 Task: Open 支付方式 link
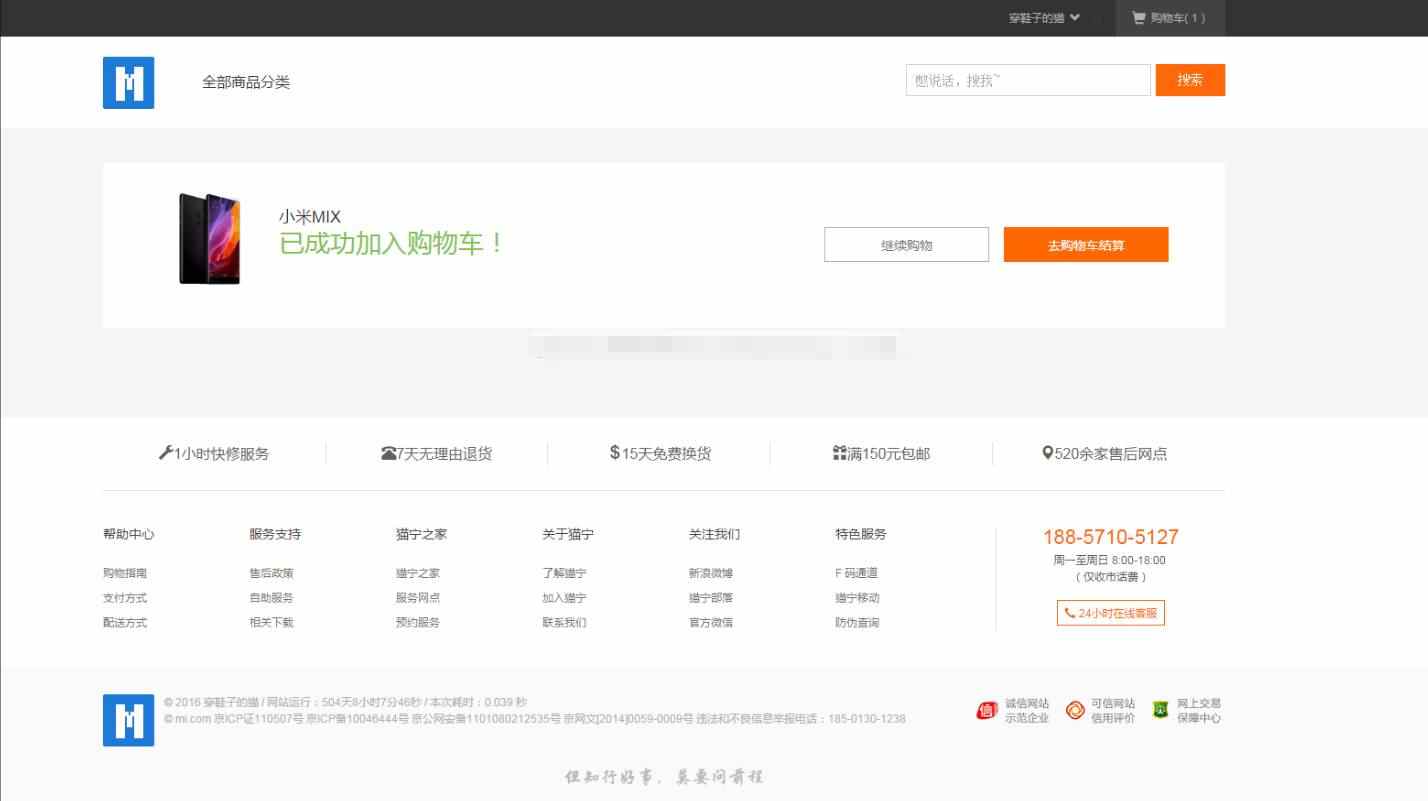click(x=125, y=598)
